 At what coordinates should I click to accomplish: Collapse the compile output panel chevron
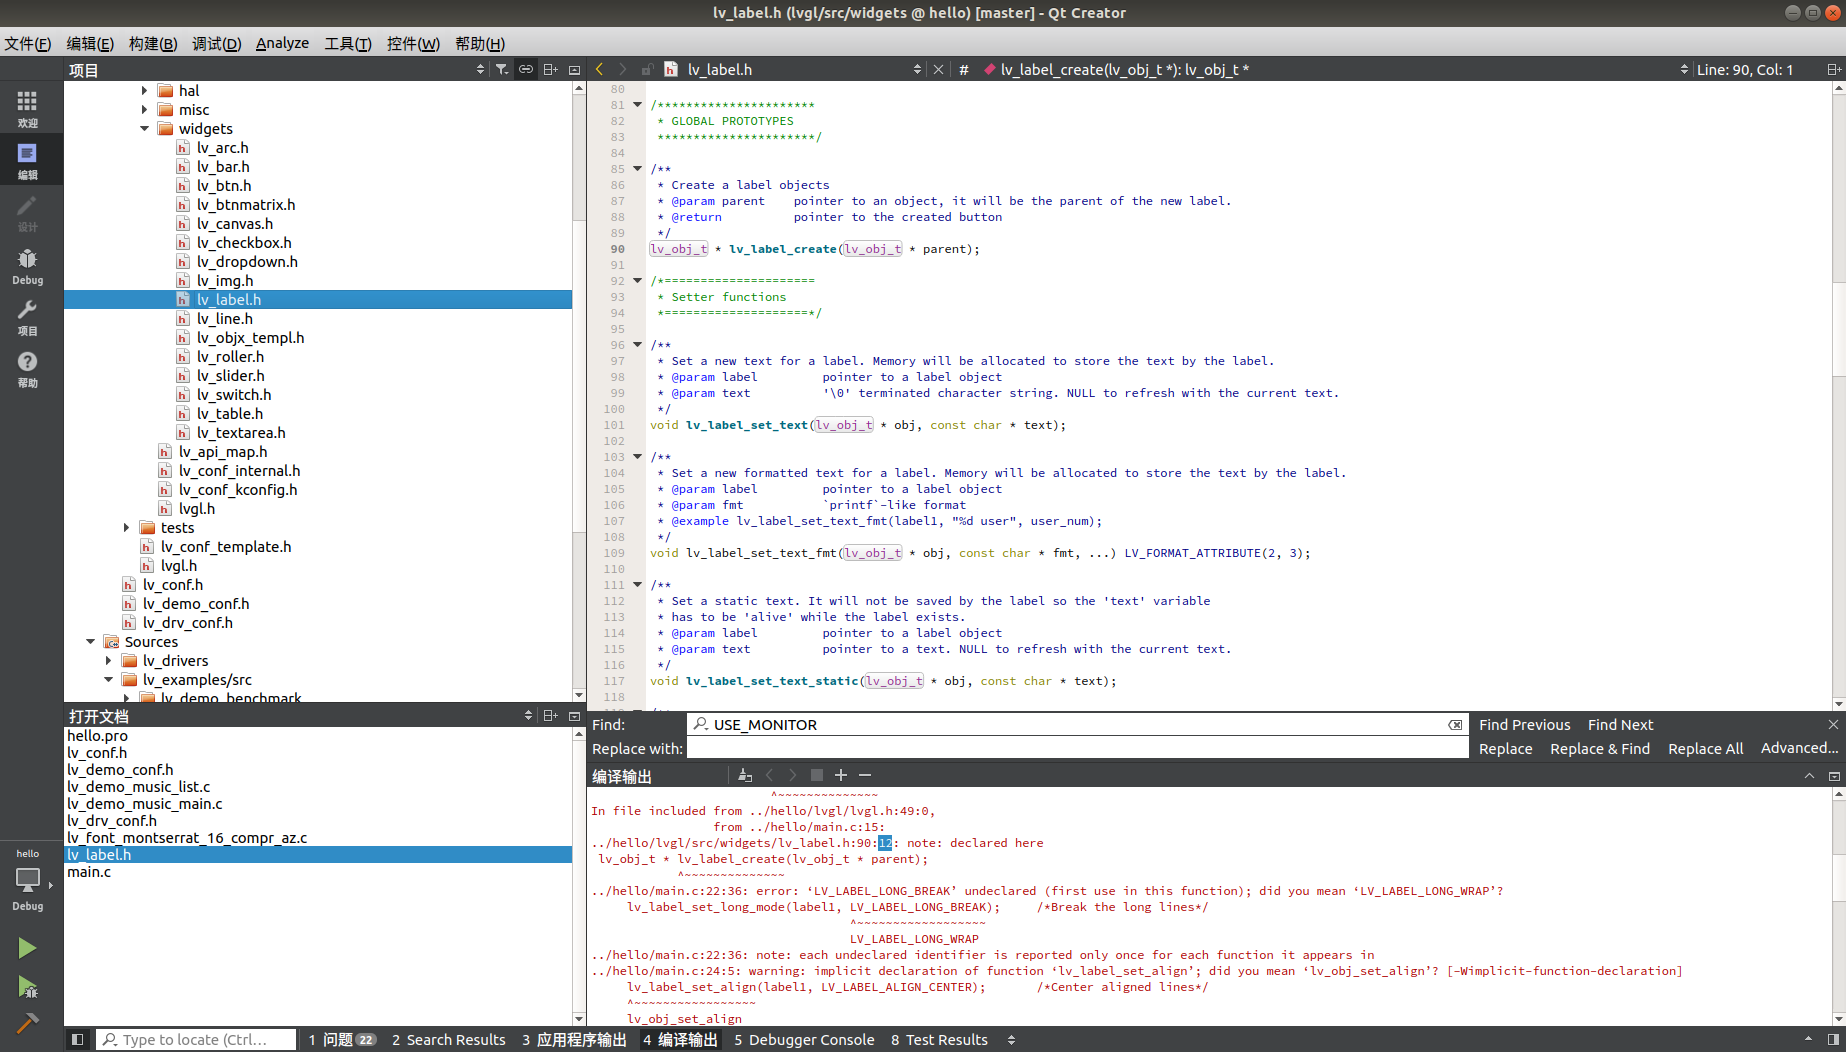(1809, 775)
